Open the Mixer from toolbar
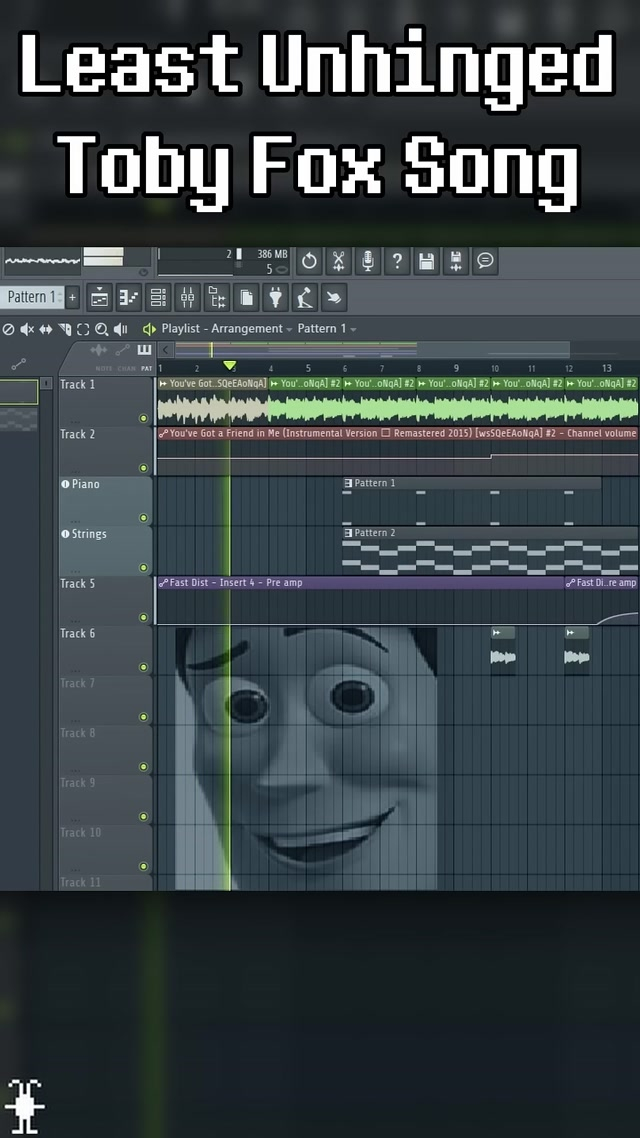This screenshot has width=640, height=1138. [187, 297]
